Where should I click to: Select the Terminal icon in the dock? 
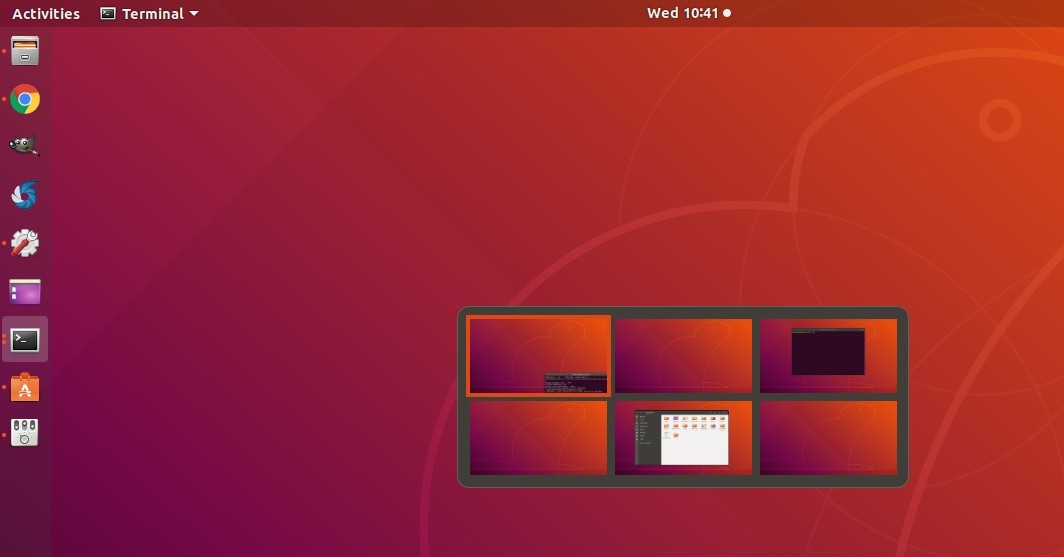(x=25, y=340)
